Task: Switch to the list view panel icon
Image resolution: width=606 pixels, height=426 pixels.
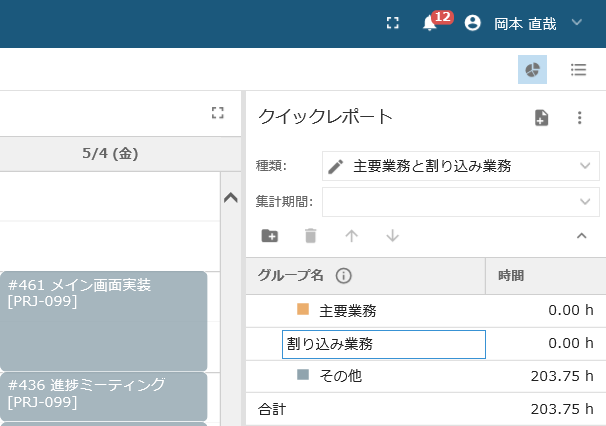Action: click(578, 70)
